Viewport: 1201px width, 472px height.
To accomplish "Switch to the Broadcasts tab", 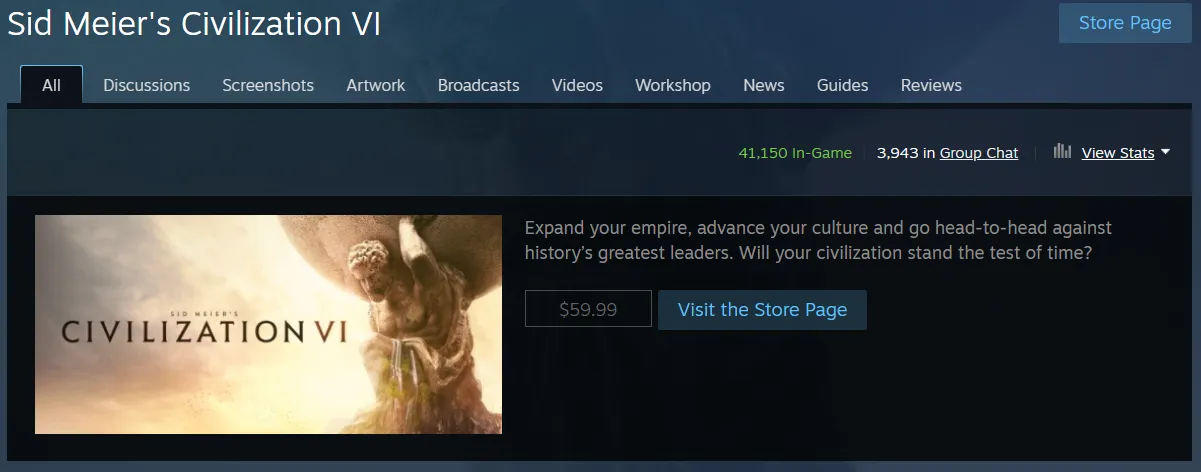I will pos(479,85).
